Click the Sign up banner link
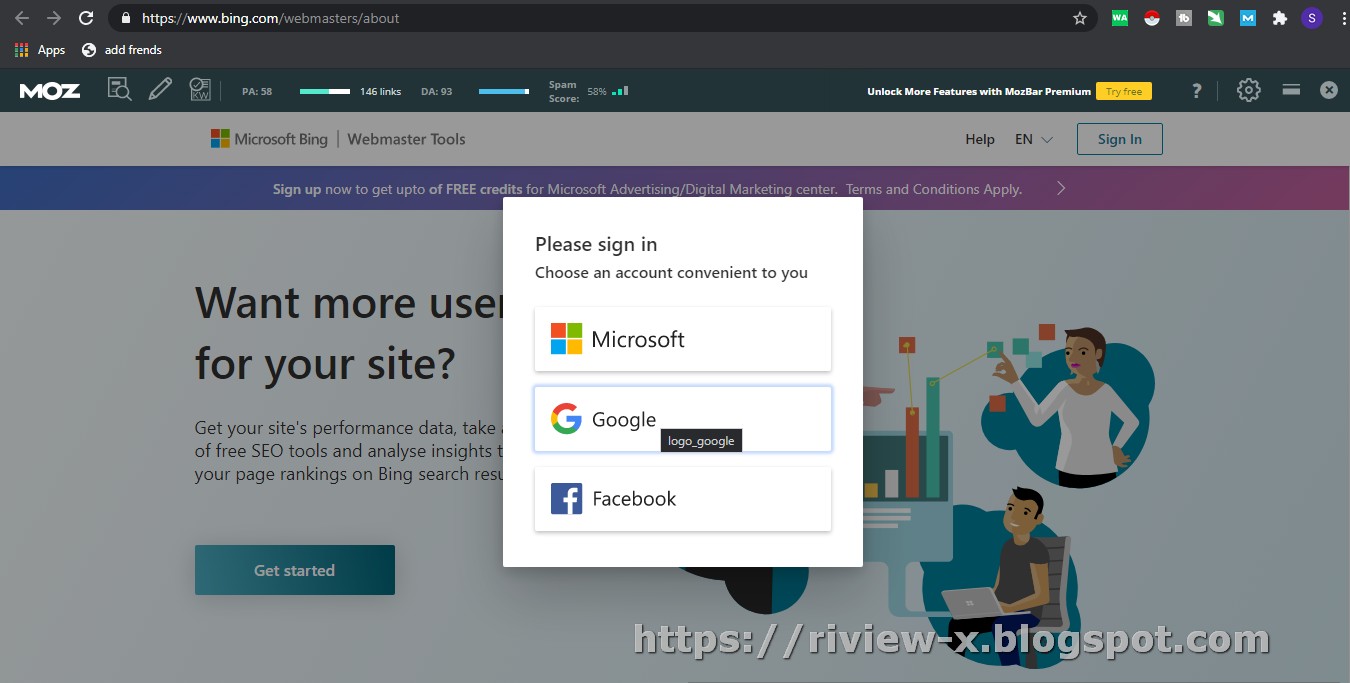Screen dimensions: 1350x683 pyautogui.click(x=297, y=189)
